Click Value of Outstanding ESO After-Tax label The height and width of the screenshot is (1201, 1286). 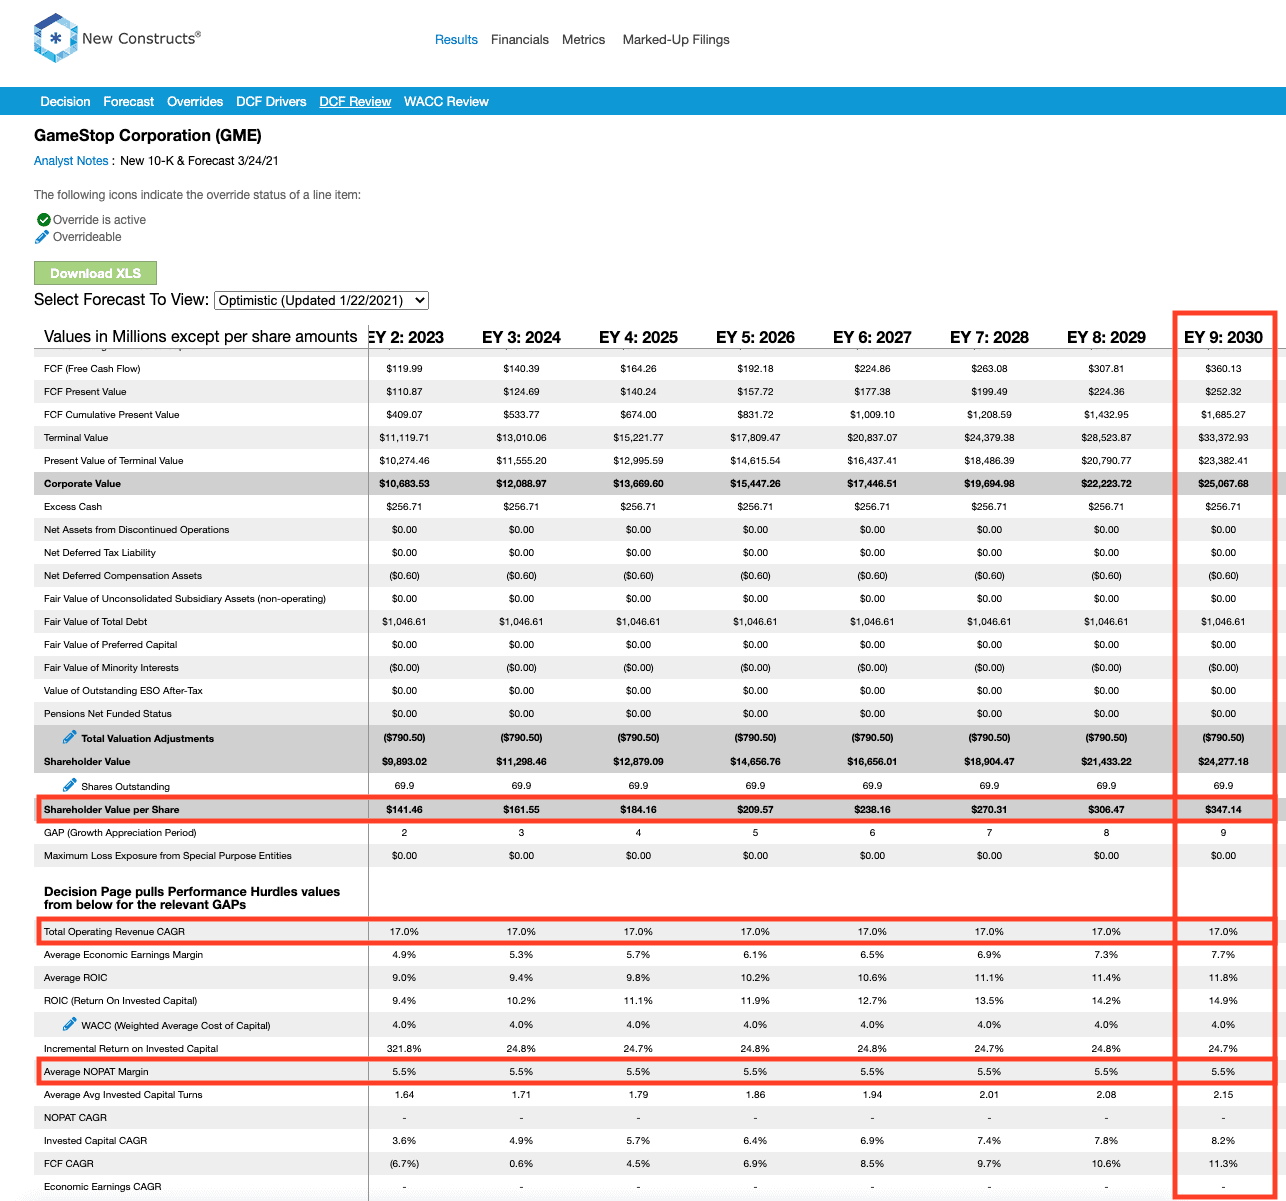(123, 691)
